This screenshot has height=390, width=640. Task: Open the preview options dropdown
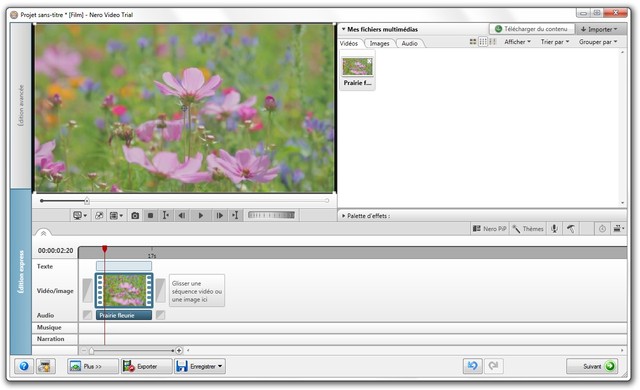click(x=116, y=215)
